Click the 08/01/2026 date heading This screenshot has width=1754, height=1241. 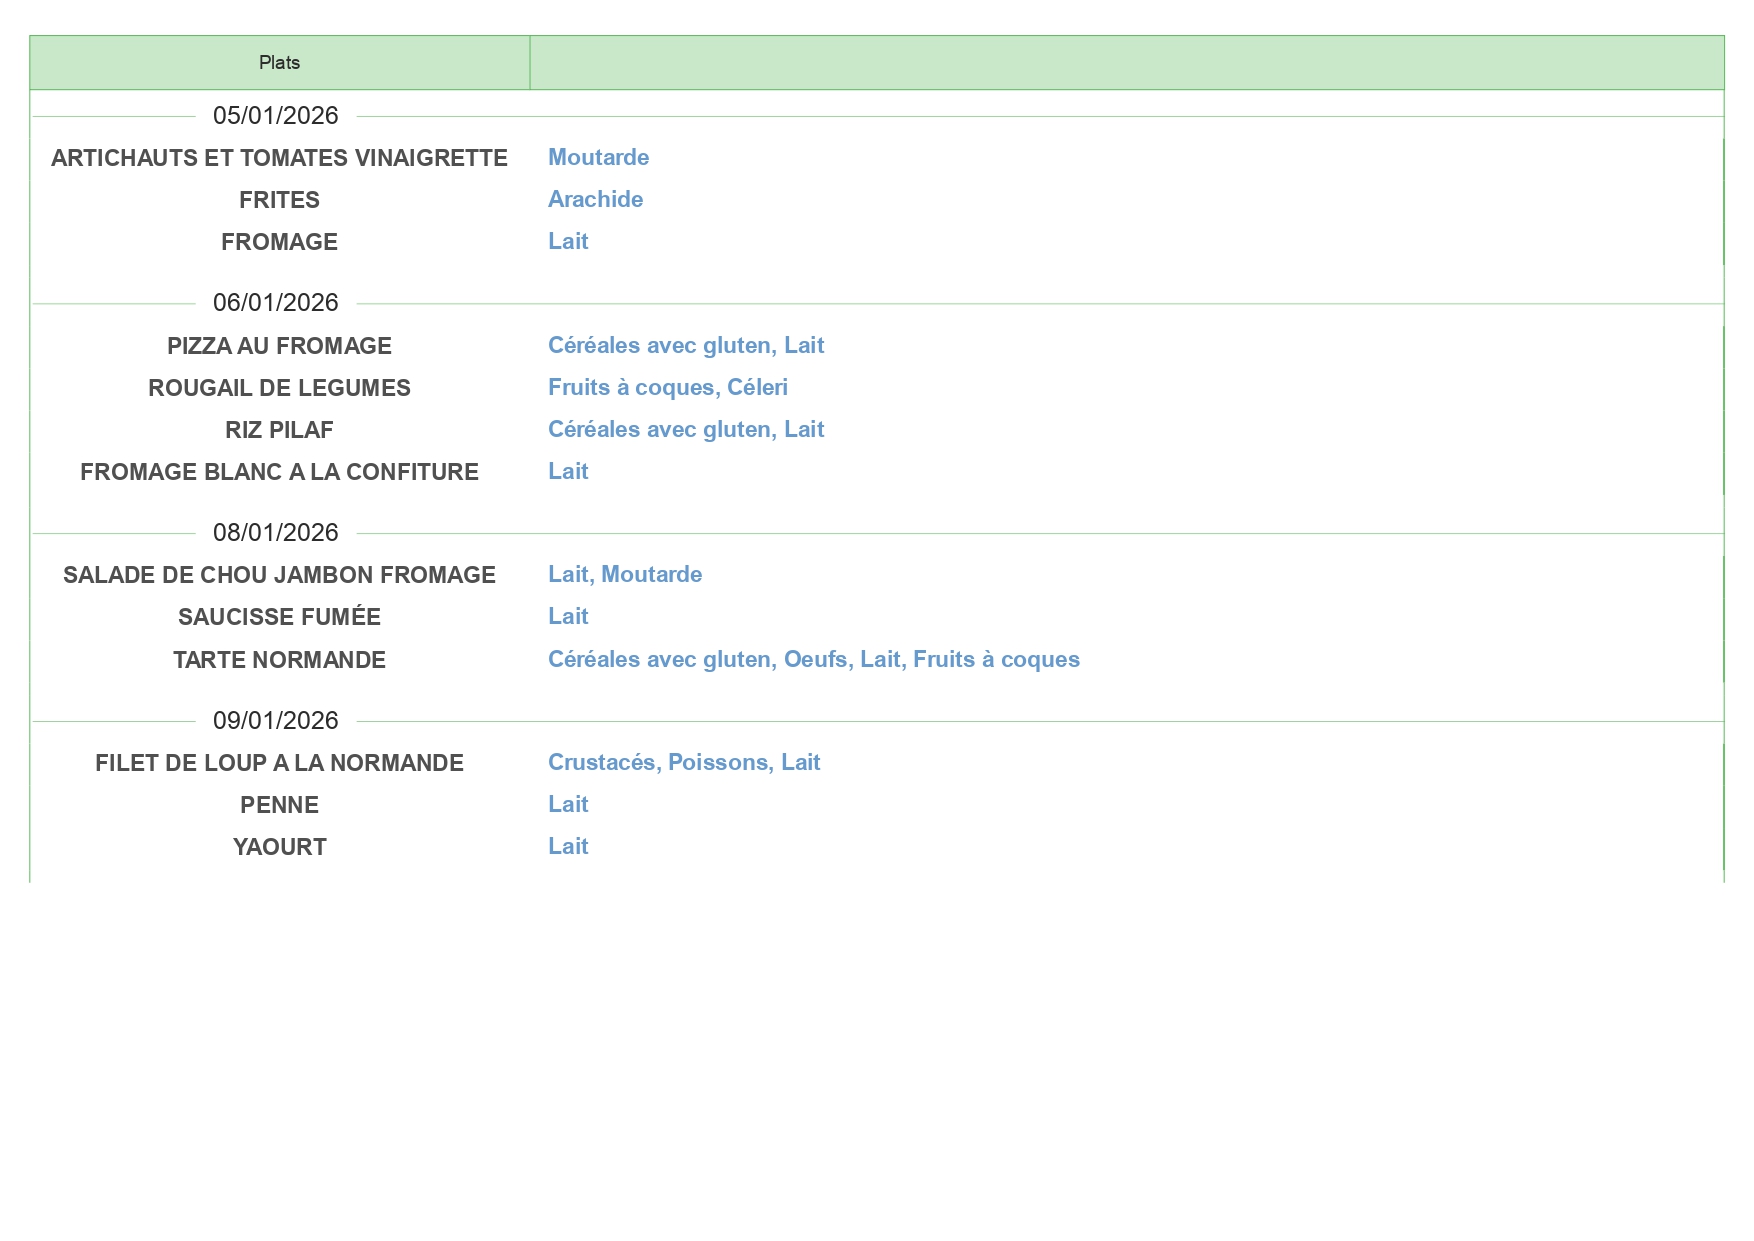point(275,533)
